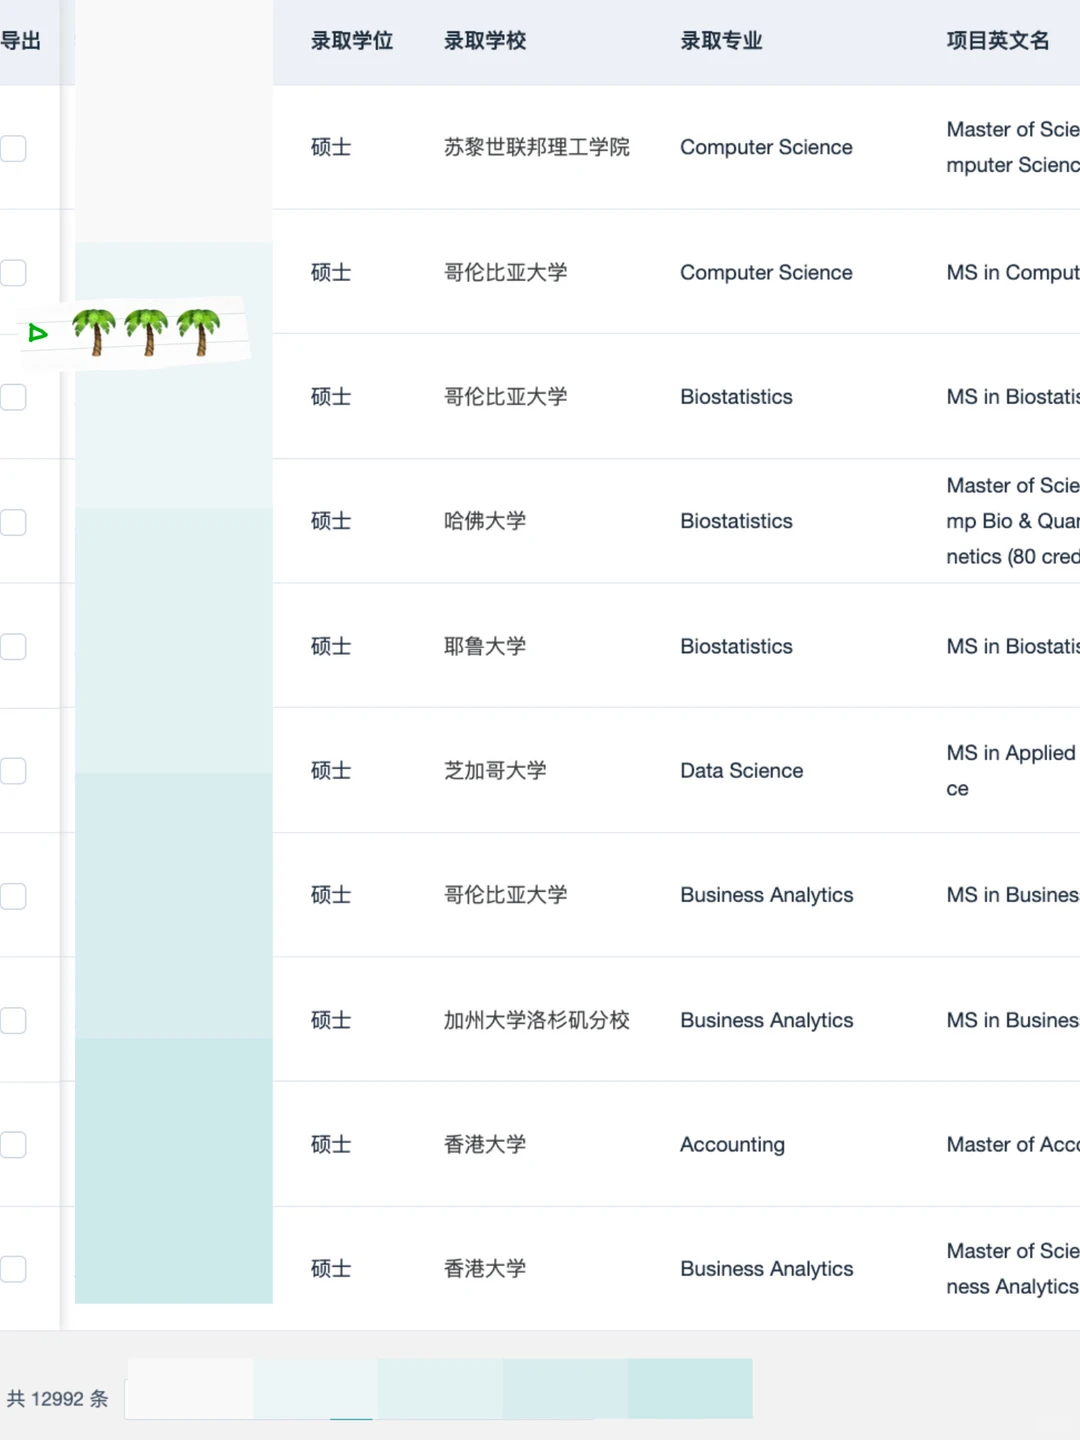Select the checkbox for 耶鲁大学 row
The height and width of the screenshot is (1440, 1080).
pyautogui.click(x=12, y=646)
